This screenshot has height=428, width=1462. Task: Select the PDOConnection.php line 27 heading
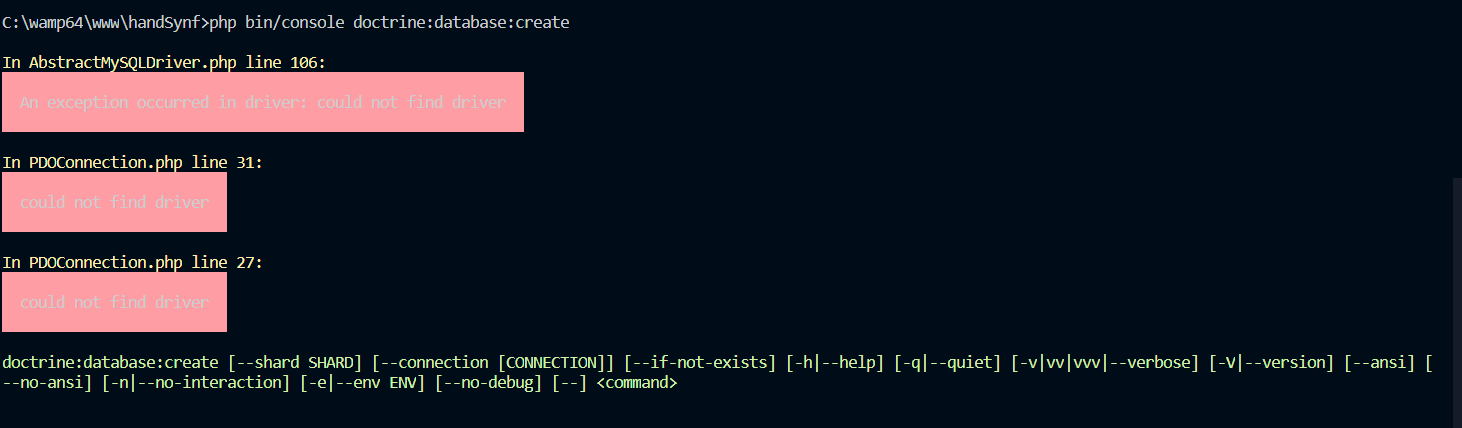pyautogui.click(x=133, y=262)
